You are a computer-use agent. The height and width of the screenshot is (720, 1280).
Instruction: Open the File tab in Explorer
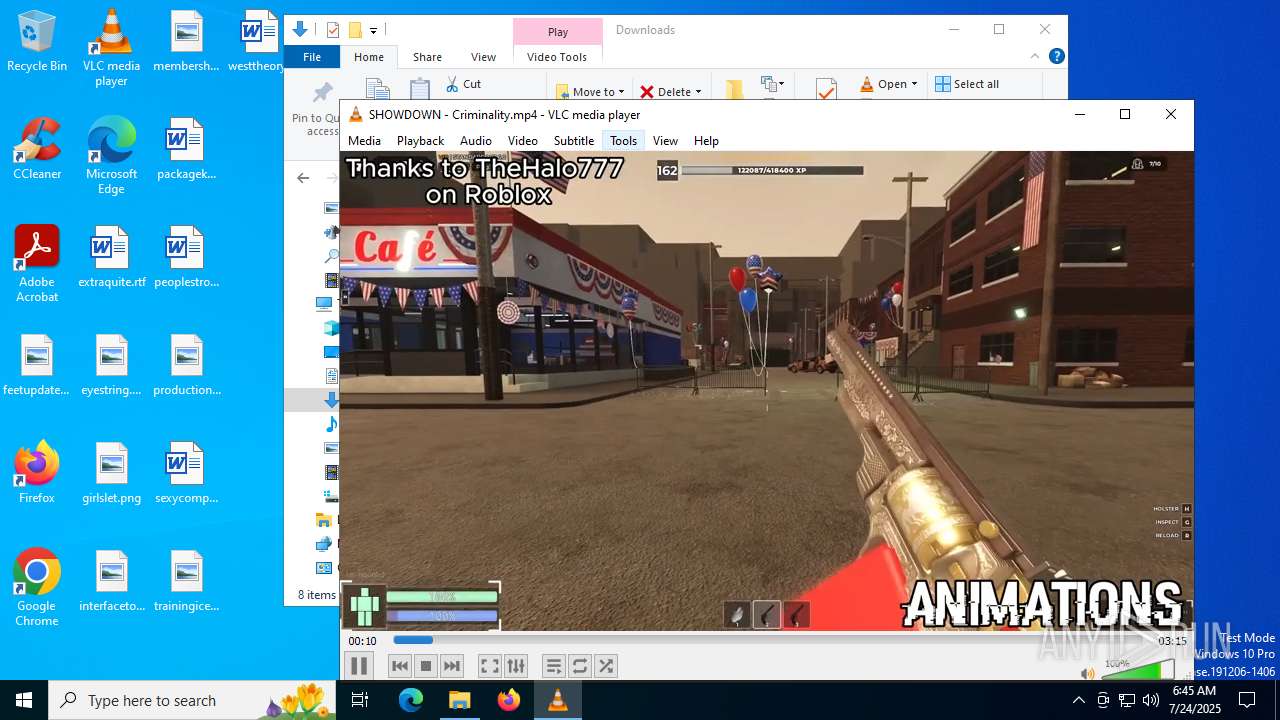coord(312,57)
